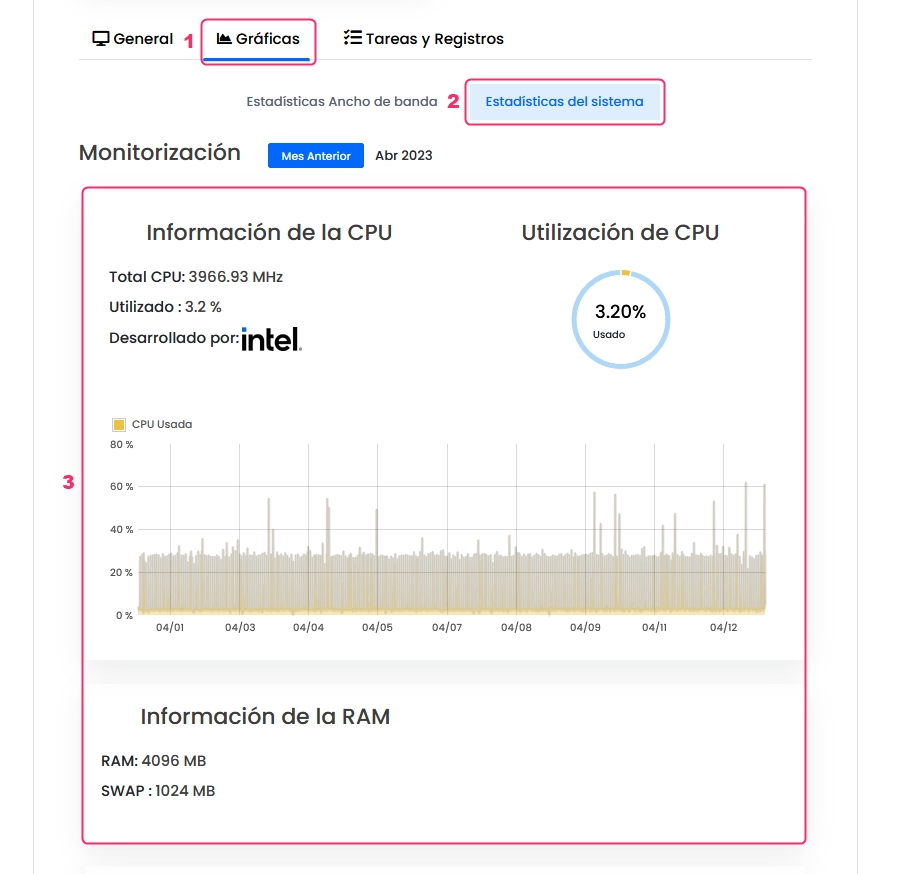Click the Intel logo

click(x=271, y=339)
